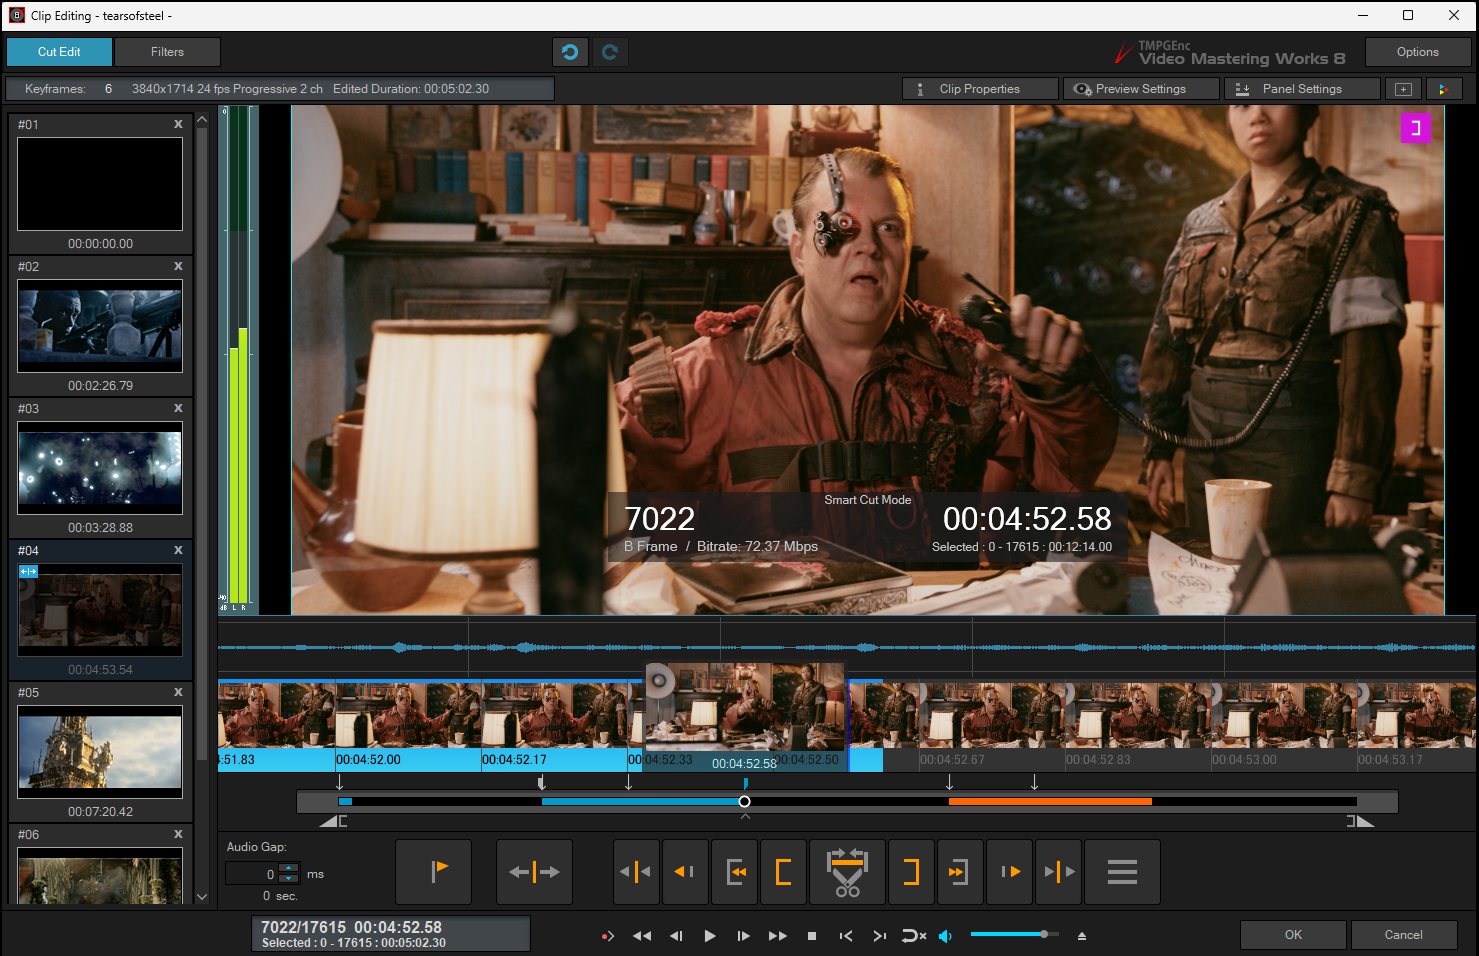Remove keyframe #03 with its X
The image size is (1479, 956).
pos(178,408)
